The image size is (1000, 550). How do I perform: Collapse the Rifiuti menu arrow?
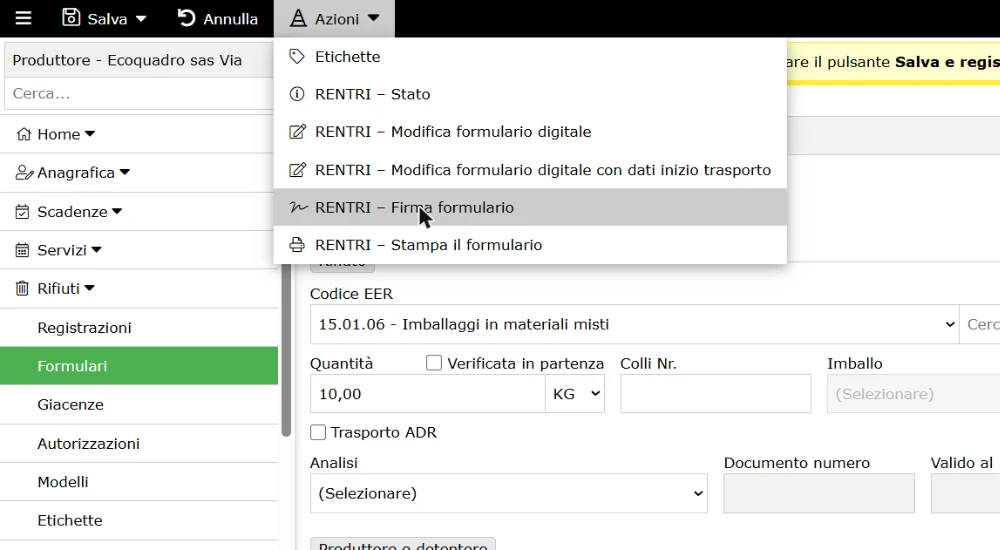(x=89, y=288)
